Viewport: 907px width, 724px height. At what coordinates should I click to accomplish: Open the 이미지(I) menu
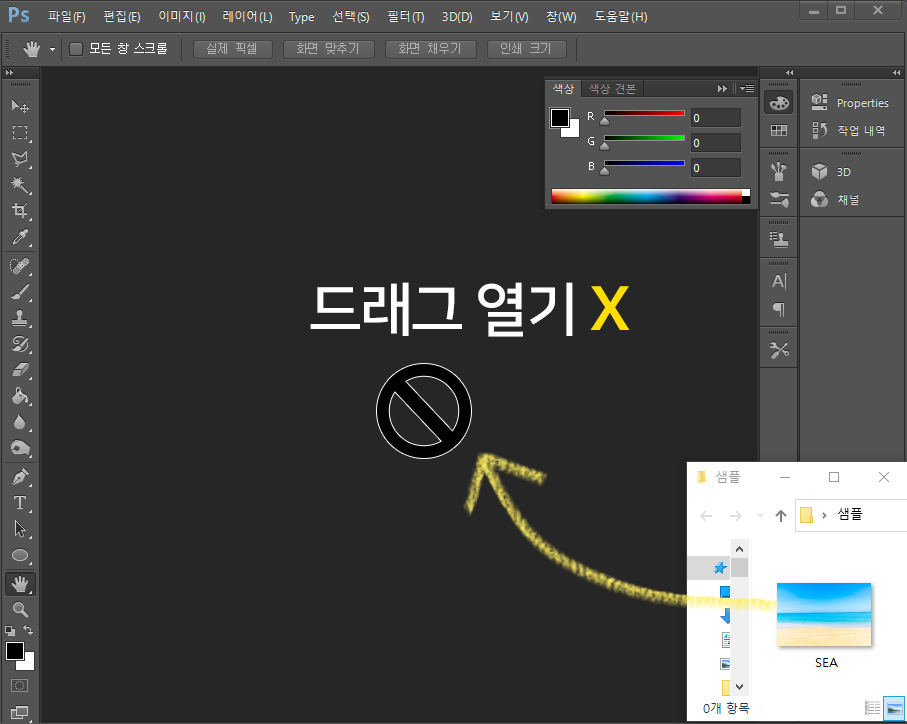point(182,17)
